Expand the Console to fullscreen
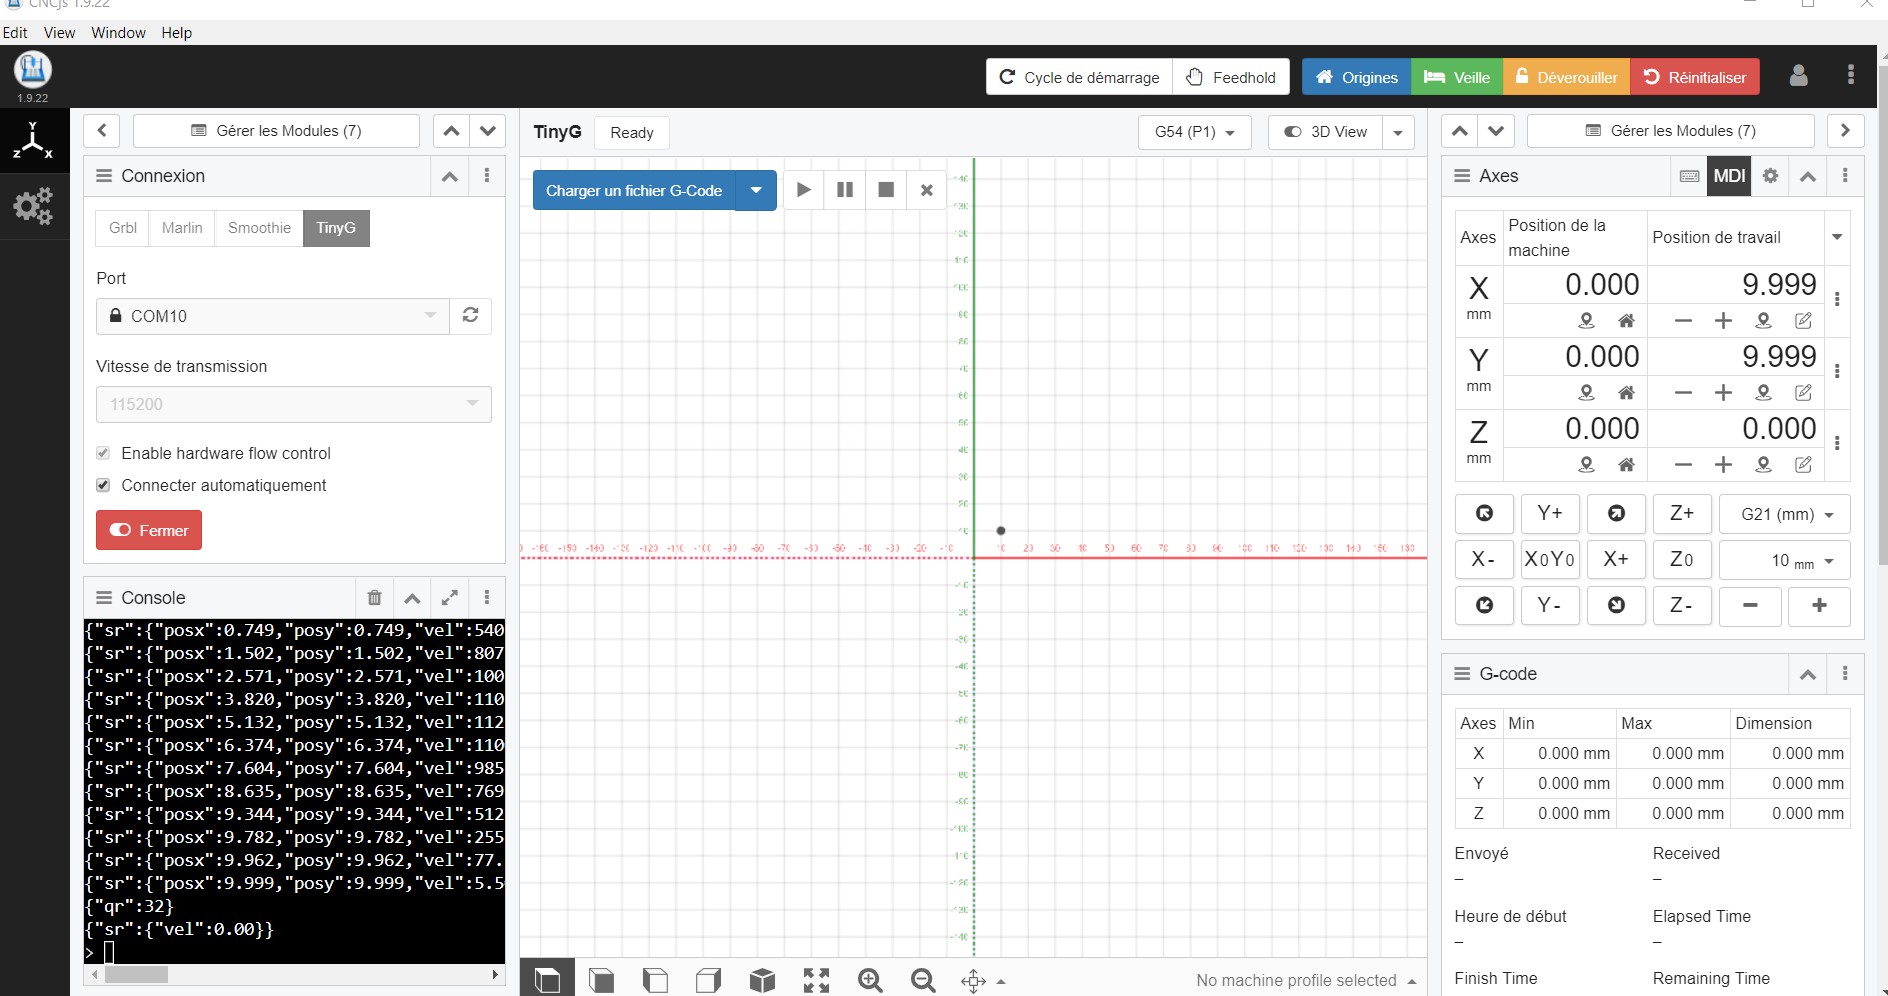The image size is (1888, 996). (450, 598)
